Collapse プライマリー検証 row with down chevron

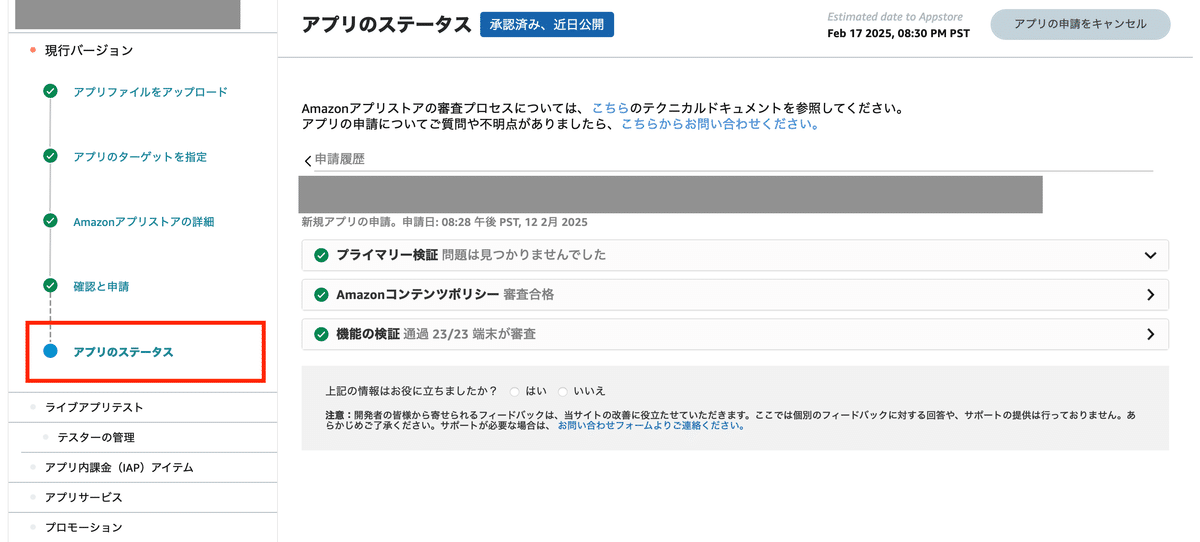[x=1150, y=255]
